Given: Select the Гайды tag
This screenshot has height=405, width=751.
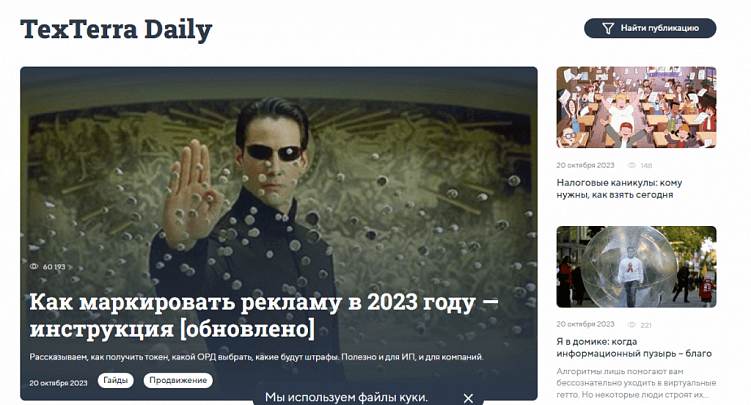Looking at the screenshot, I should pos(115,381).
